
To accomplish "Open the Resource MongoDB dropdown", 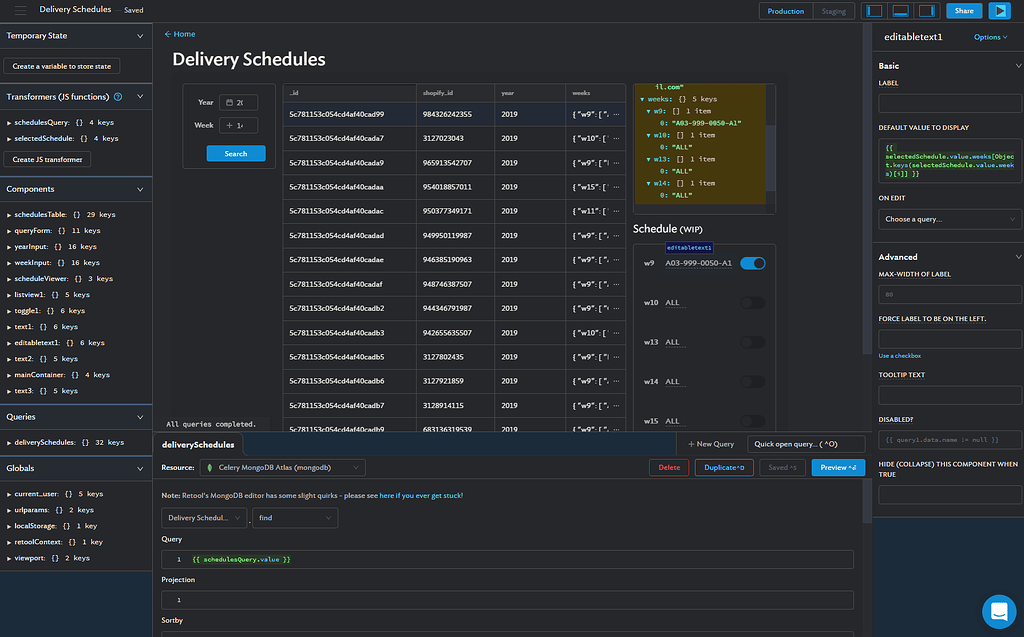I will [282, 467].
